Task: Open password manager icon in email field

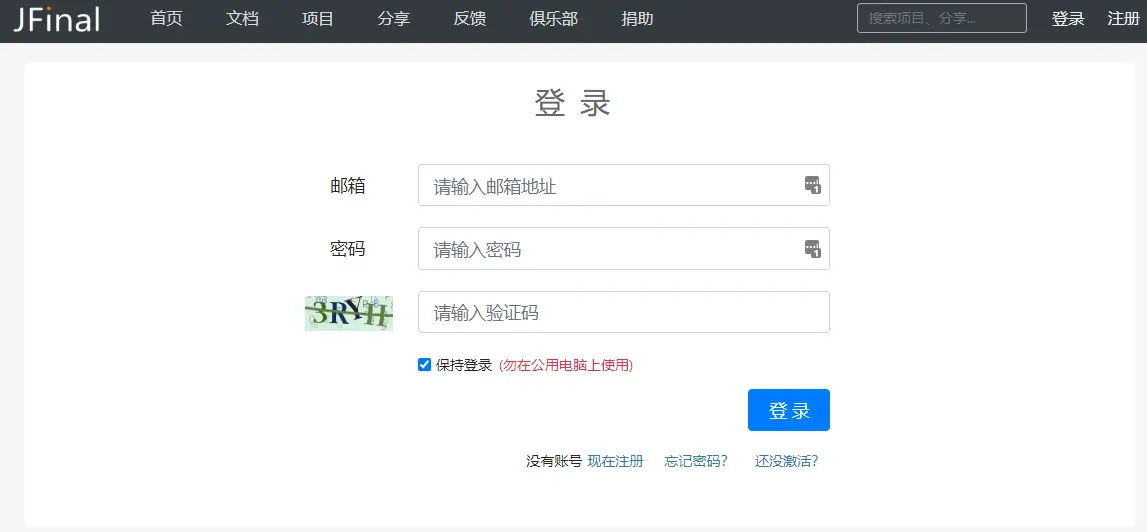Action: click(x=813, y=185)
